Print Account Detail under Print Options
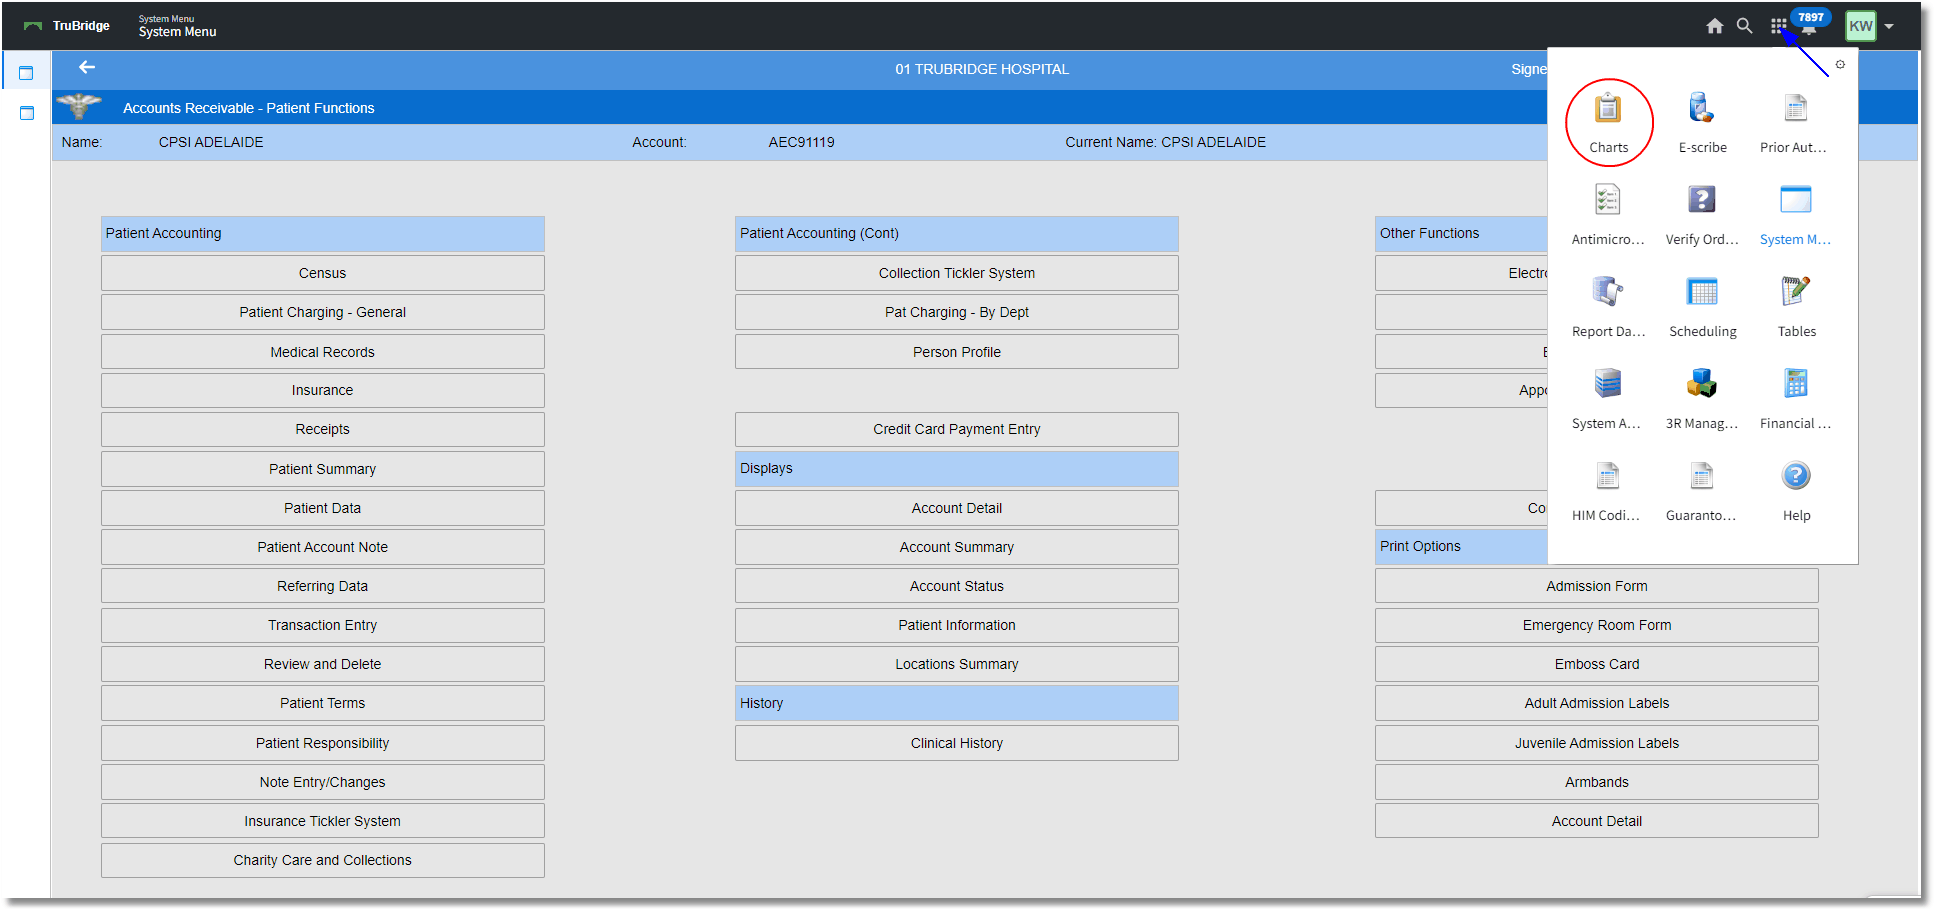Screen dimensions: 1935x912 coord(1596,821)
